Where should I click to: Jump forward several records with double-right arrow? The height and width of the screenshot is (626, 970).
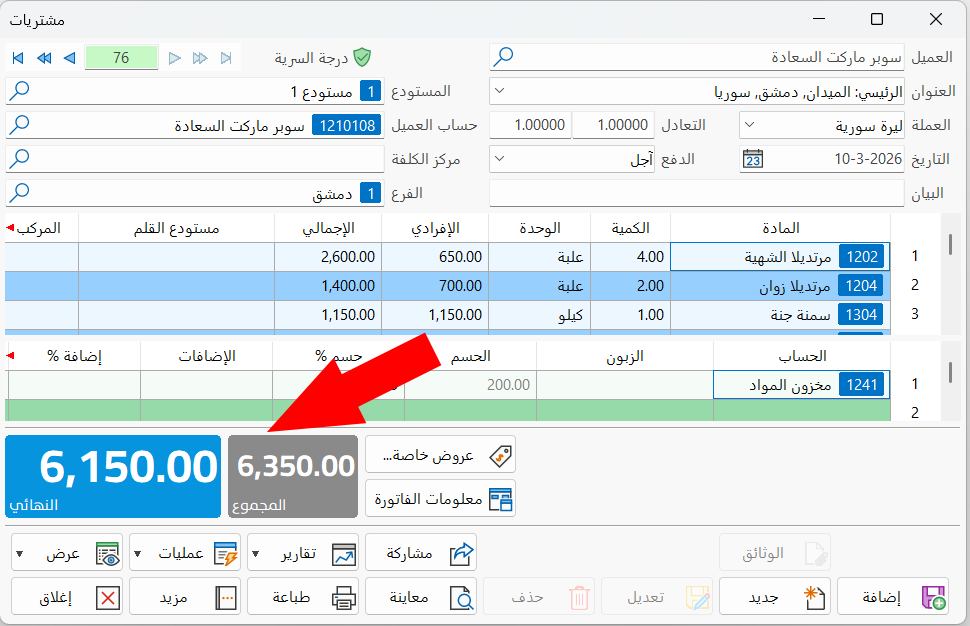point(200,58)
